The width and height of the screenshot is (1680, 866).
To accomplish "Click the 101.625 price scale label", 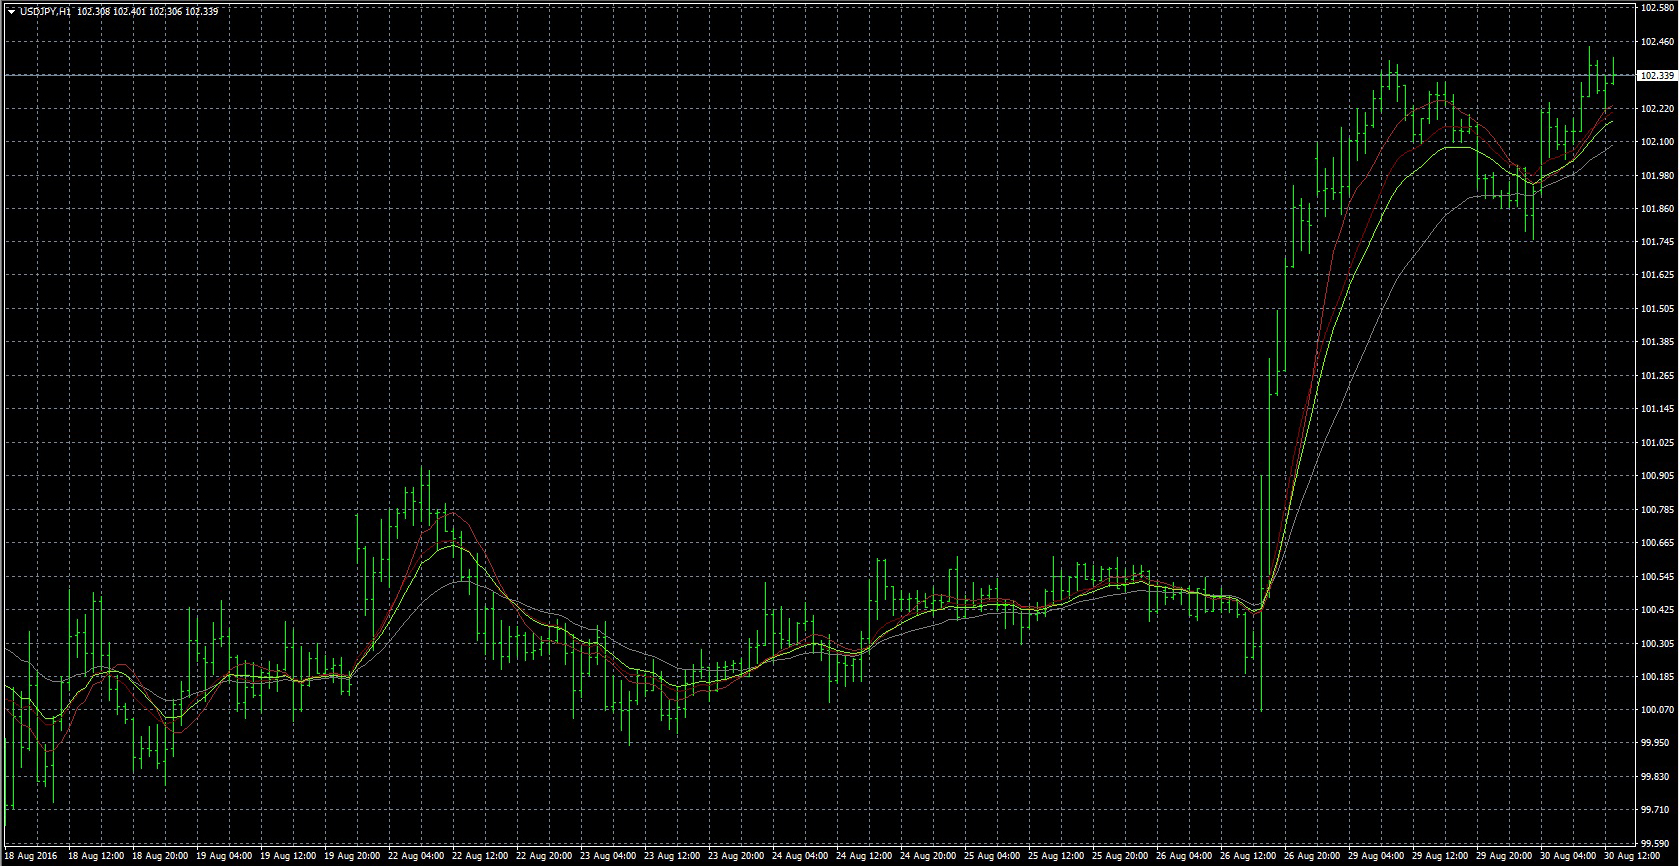I will coord(1658,275).
